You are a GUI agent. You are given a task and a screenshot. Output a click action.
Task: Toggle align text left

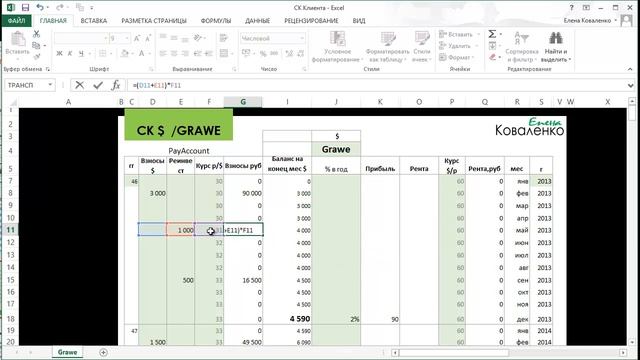click(x=163, y=53)
